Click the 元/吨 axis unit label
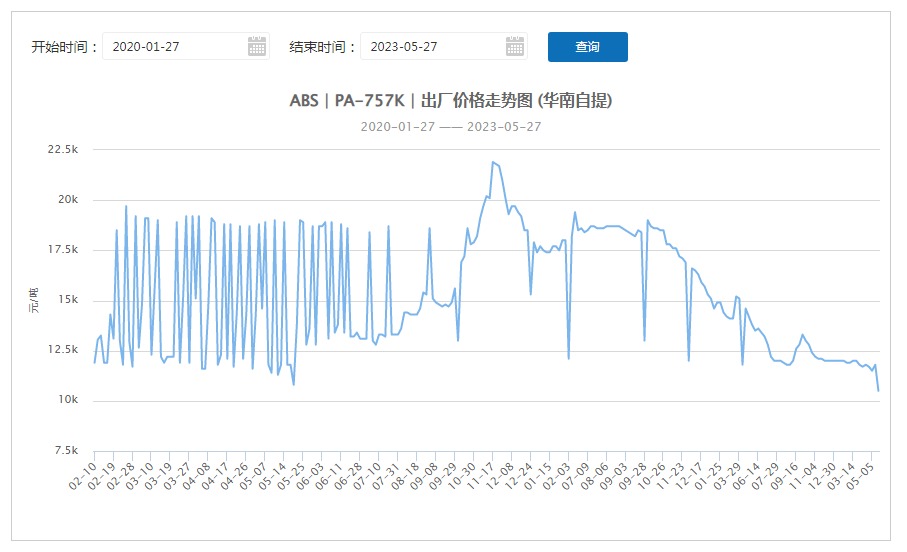This screenshot has width=907, height=552. pyautogui.click(x=35, y=300)
